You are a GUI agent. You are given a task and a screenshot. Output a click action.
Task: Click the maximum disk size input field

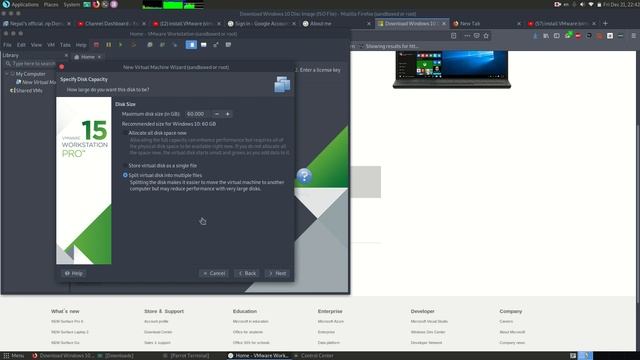coord(197,114)
